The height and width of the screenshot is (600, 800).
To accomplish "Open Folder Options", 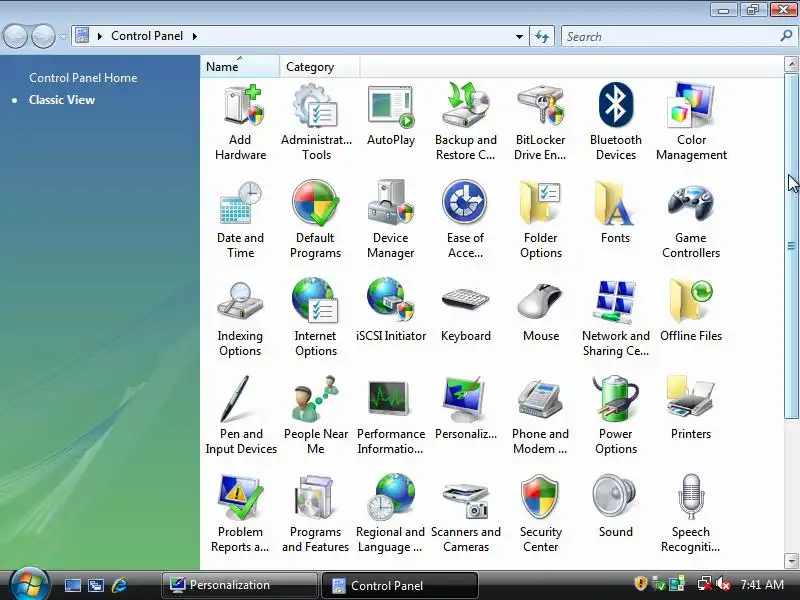I will pyautogui.click(x=541, y=220).
